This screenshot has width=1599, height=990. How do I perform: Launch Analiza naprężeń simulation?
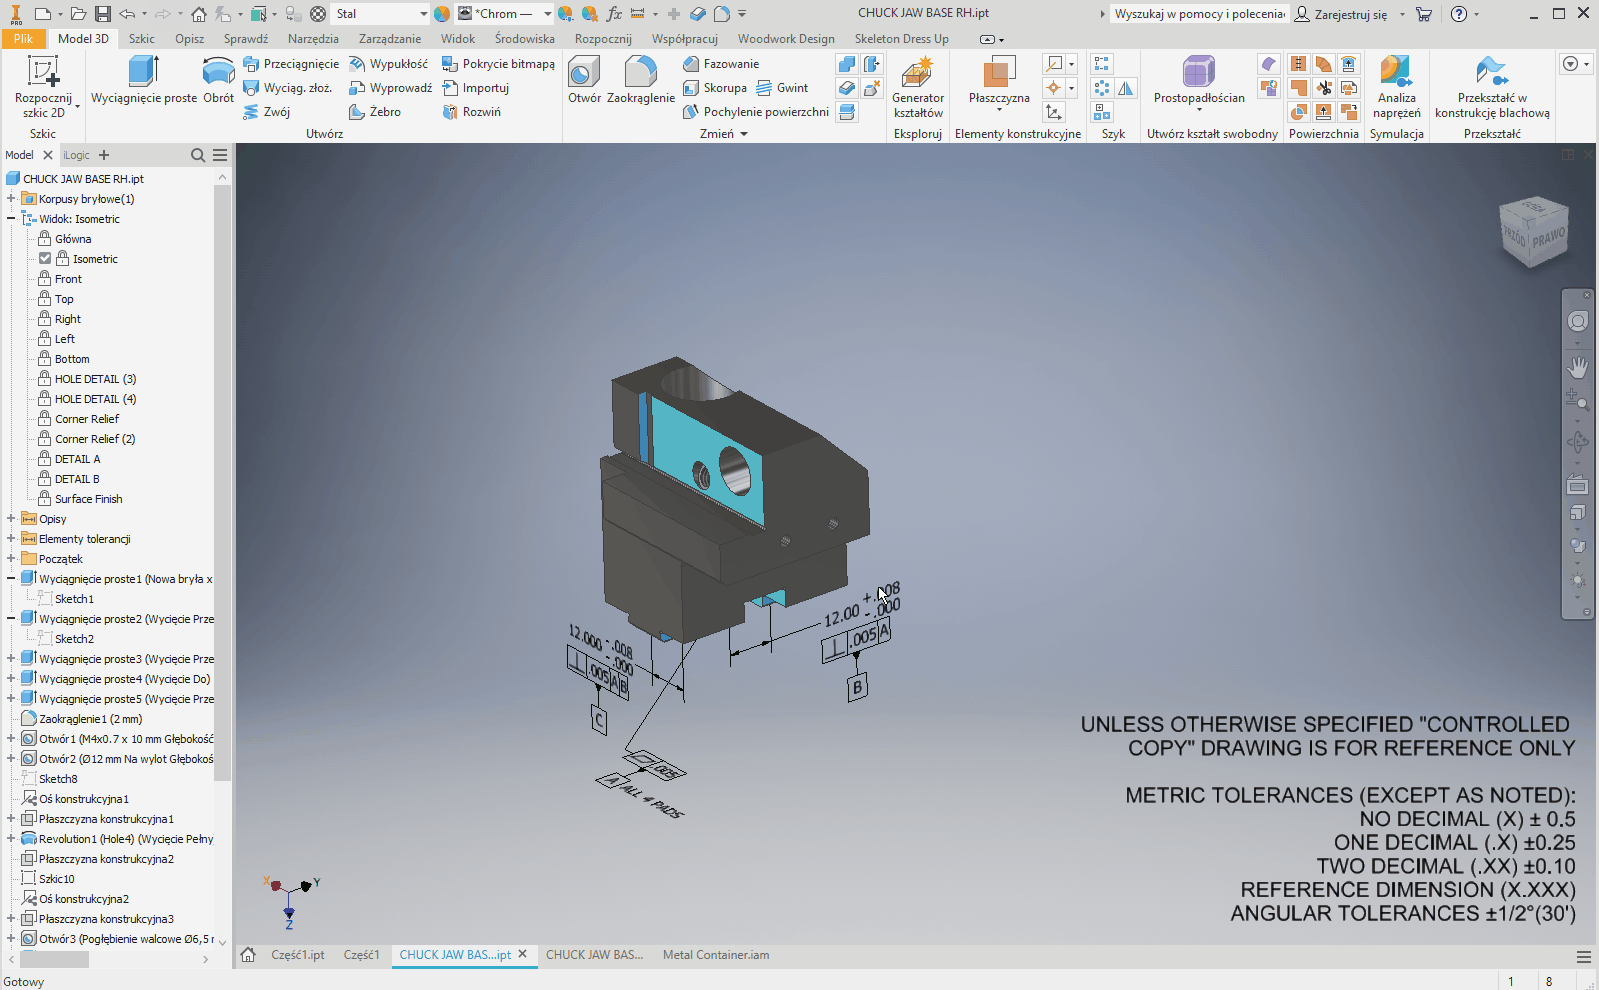tap(1396, 86)
